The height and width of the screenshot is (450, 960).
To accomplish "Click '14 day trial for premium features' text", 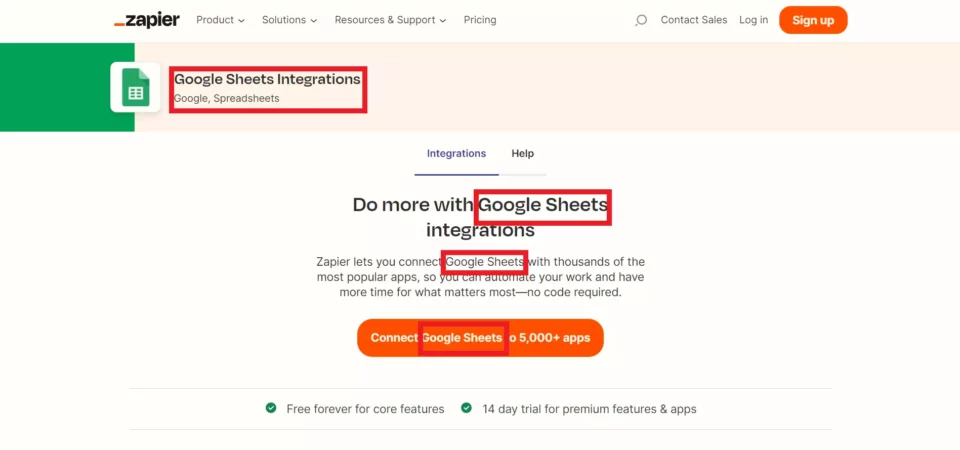I will point(589,409).
